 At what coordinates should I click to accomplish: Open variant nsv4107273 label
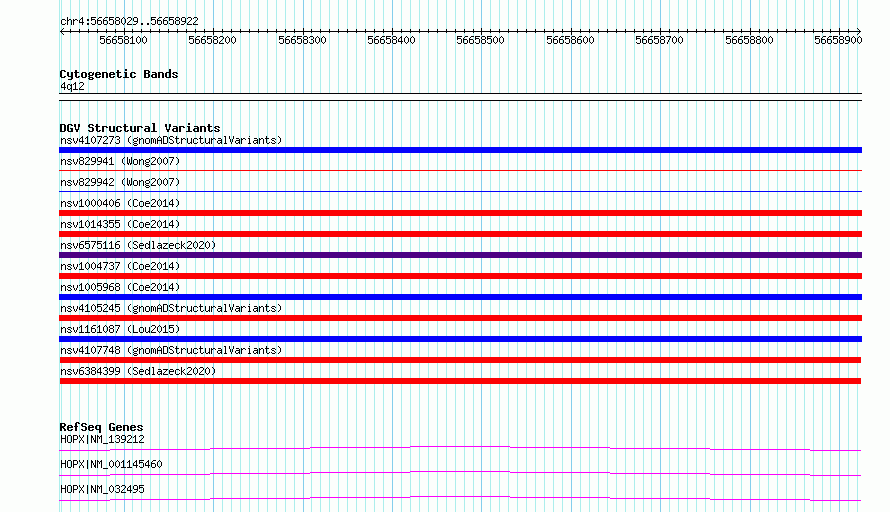click(x=171, y=140)
